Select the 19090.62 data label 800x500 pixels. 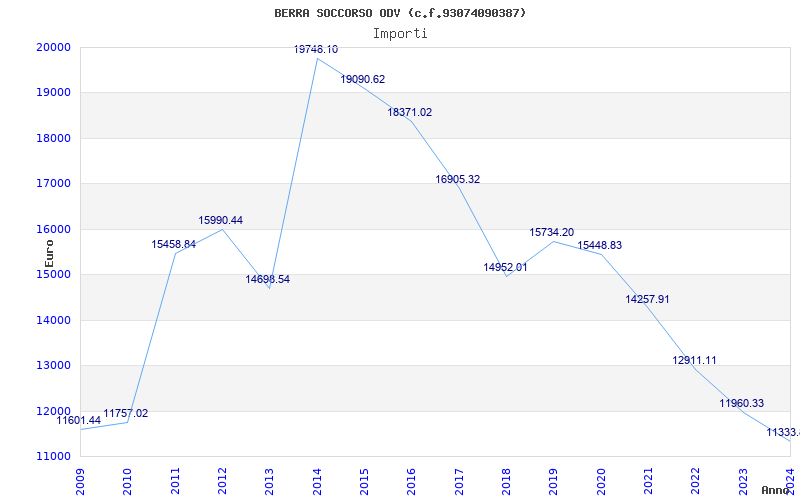(x=363, y=80)
